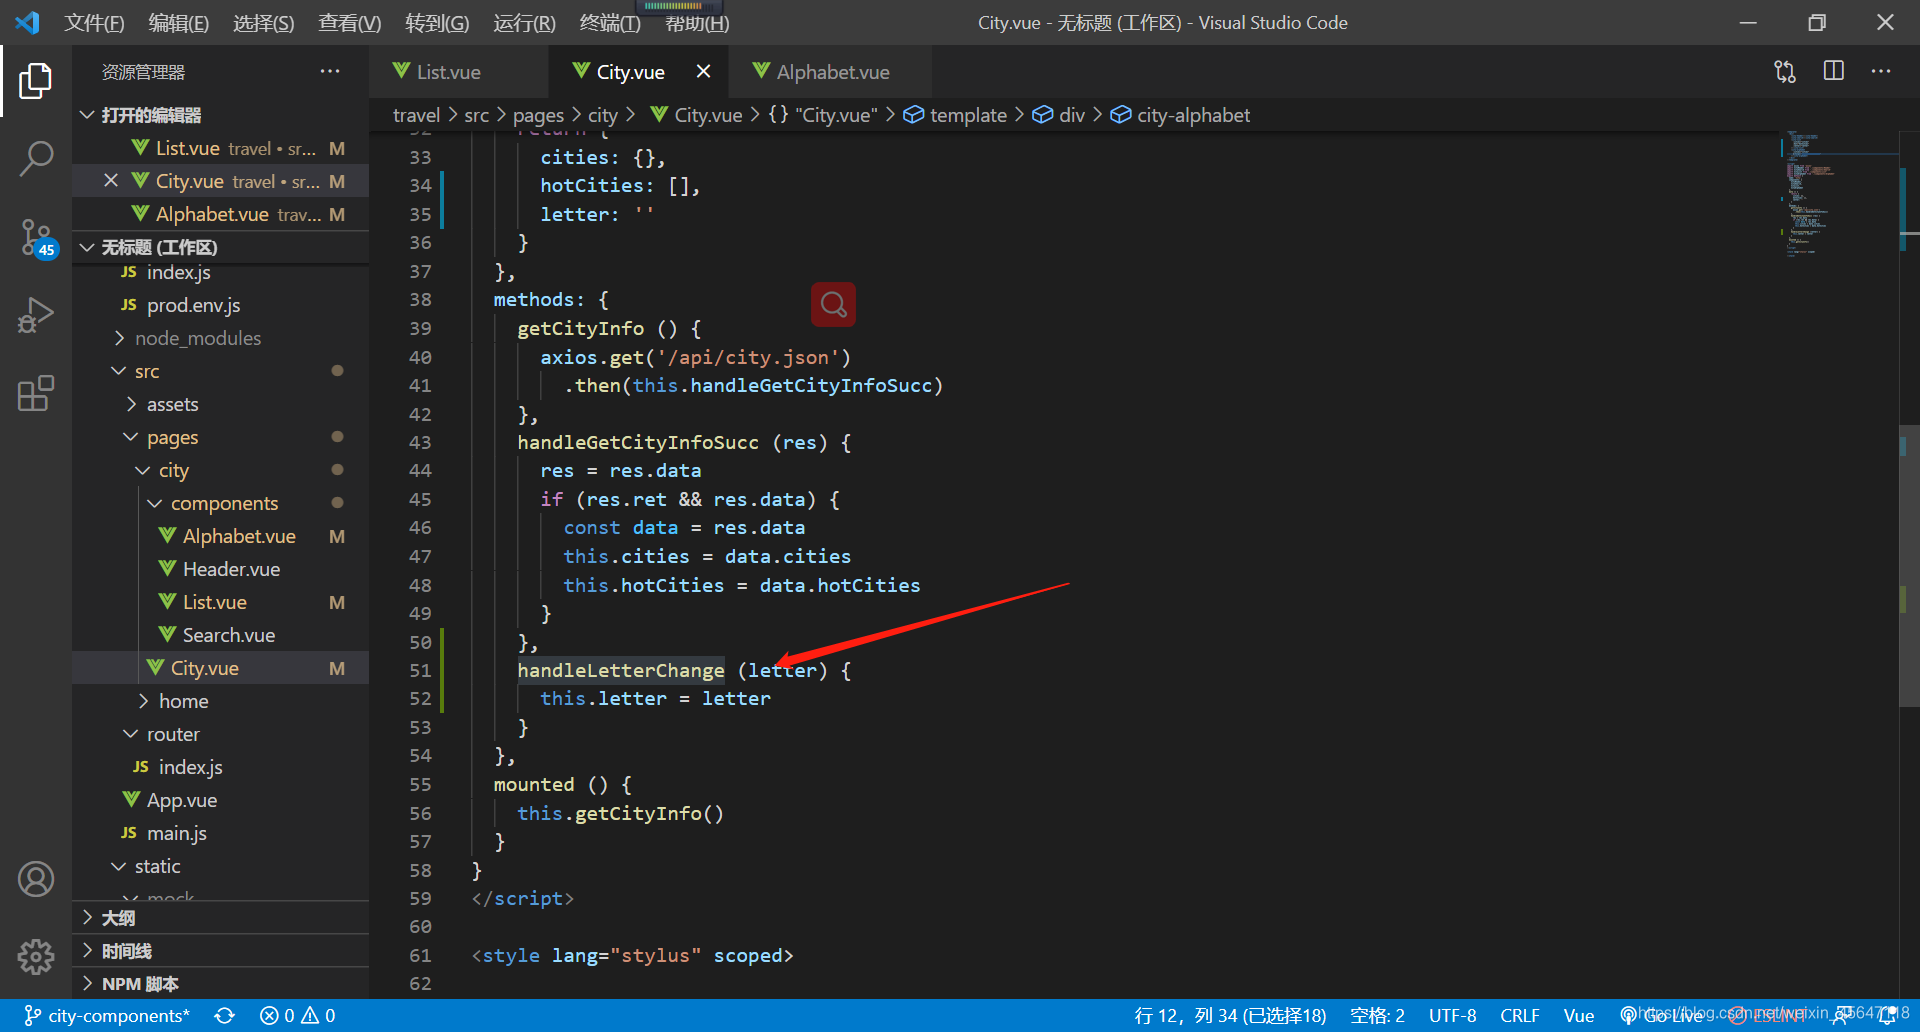
Task: Click the template breadcrumb segment
Action: pos(968,115)
